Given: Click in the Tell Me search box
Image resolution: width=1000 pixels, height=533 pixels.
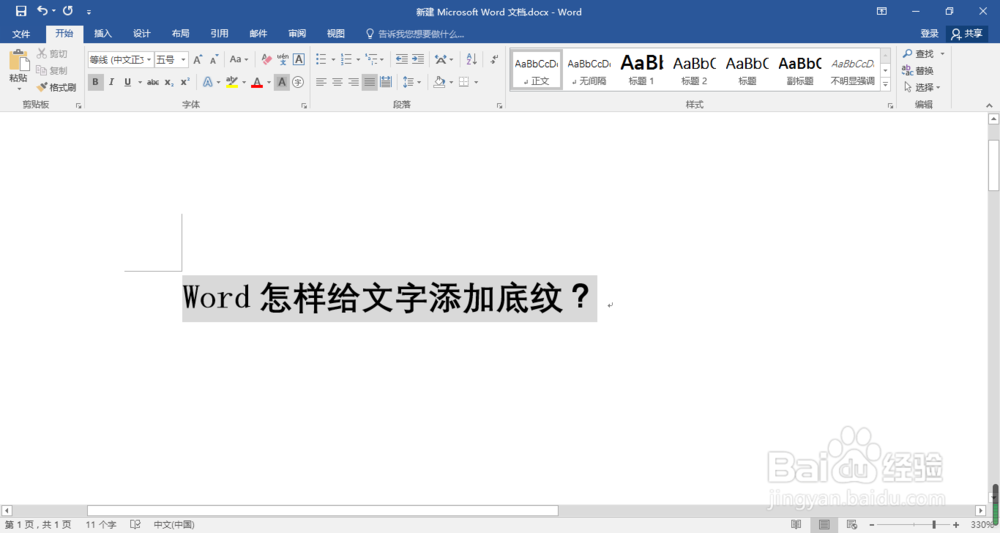Looking at the screenshot, I should tap(421, 34).
